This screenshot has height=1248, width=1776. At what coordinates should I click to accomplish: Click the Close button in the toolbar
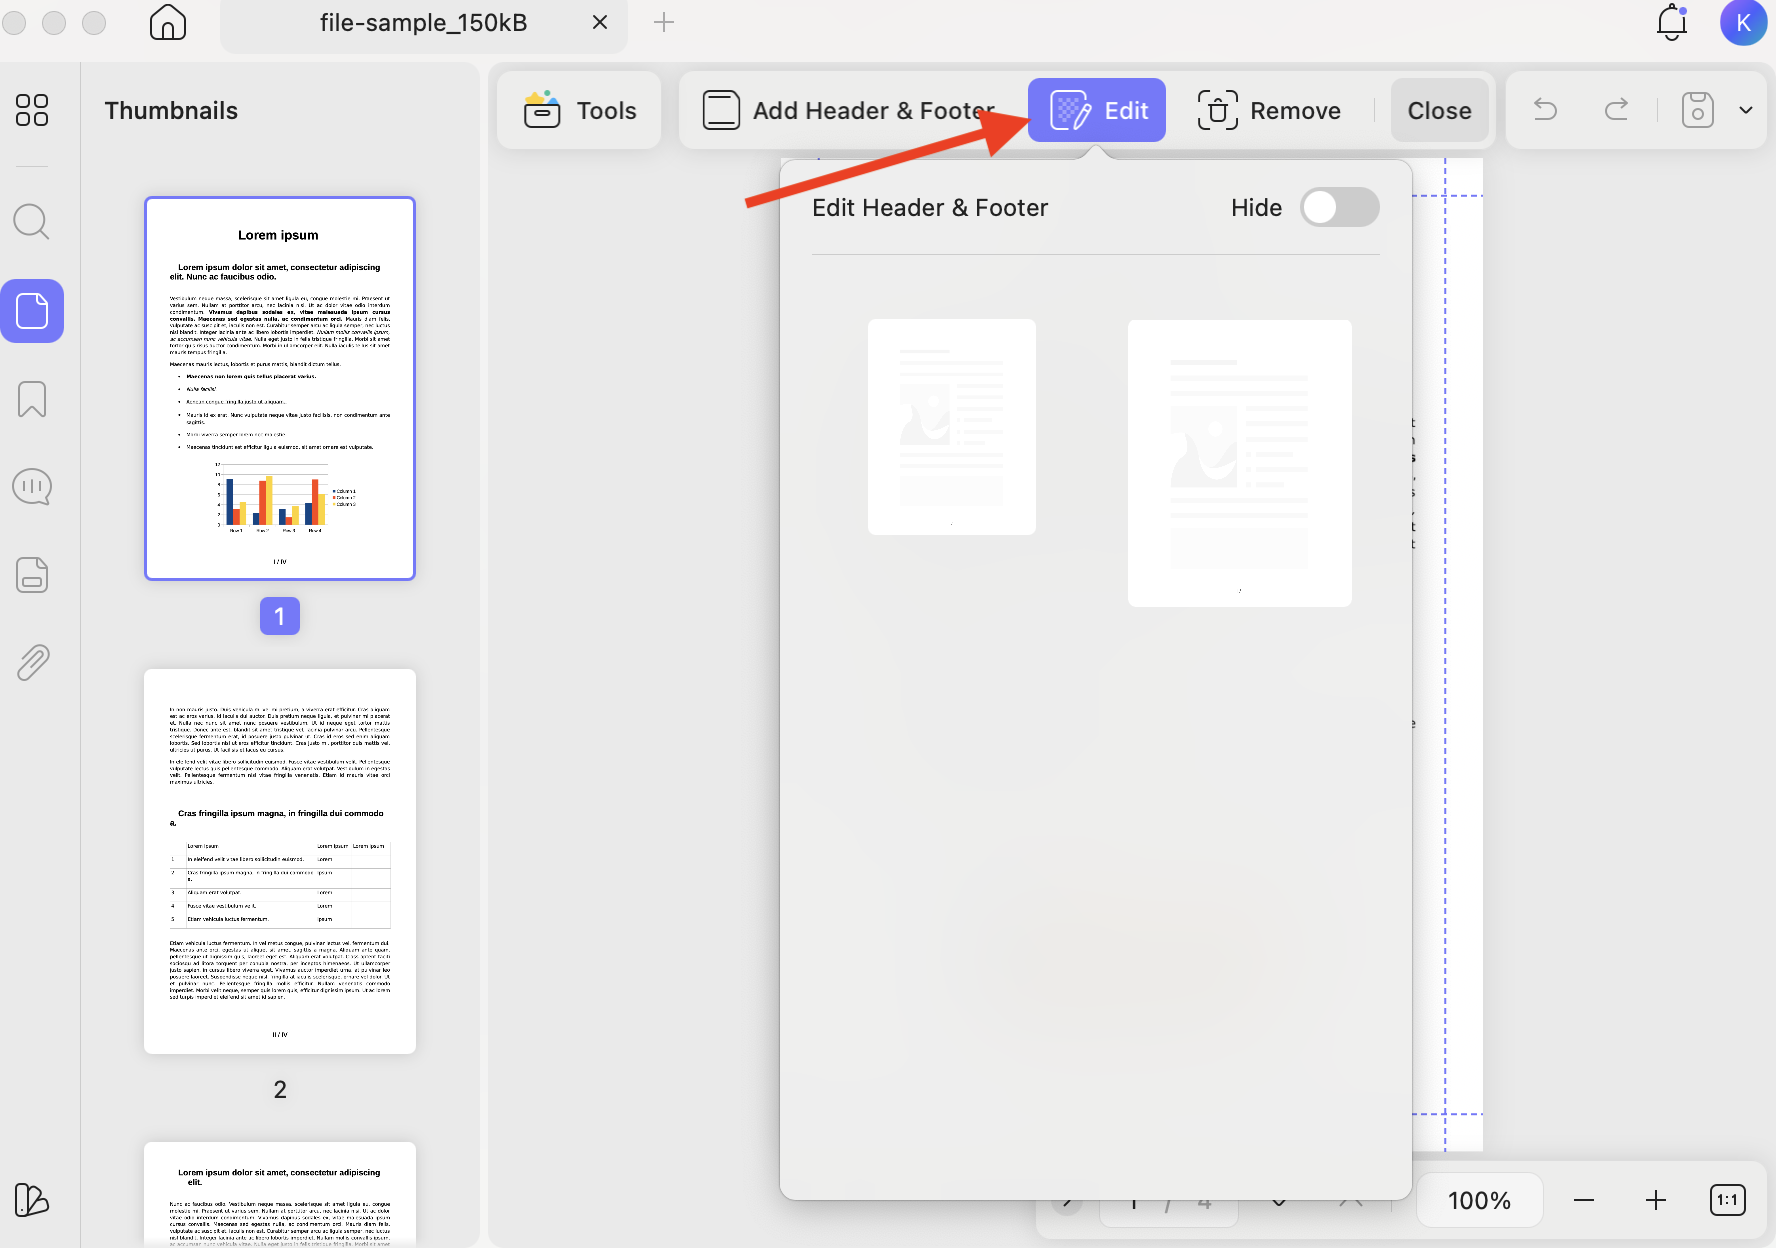(1440, 110)
